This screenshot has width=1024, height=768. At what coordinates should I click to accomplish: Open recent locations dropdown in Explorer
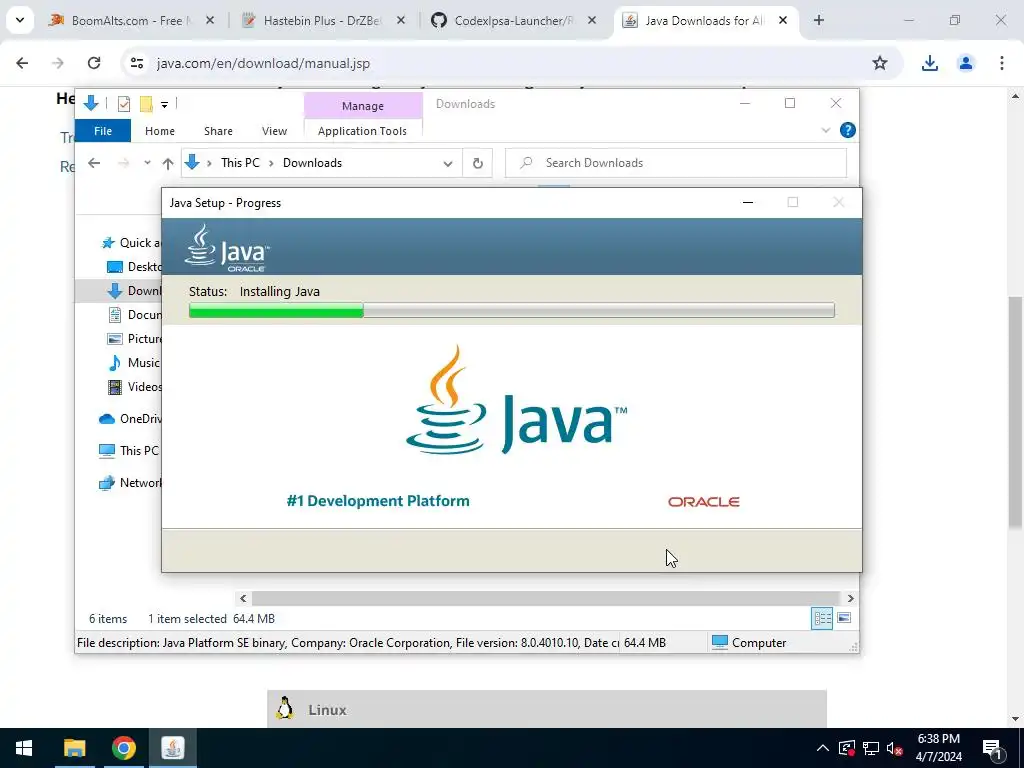(147, 163)
